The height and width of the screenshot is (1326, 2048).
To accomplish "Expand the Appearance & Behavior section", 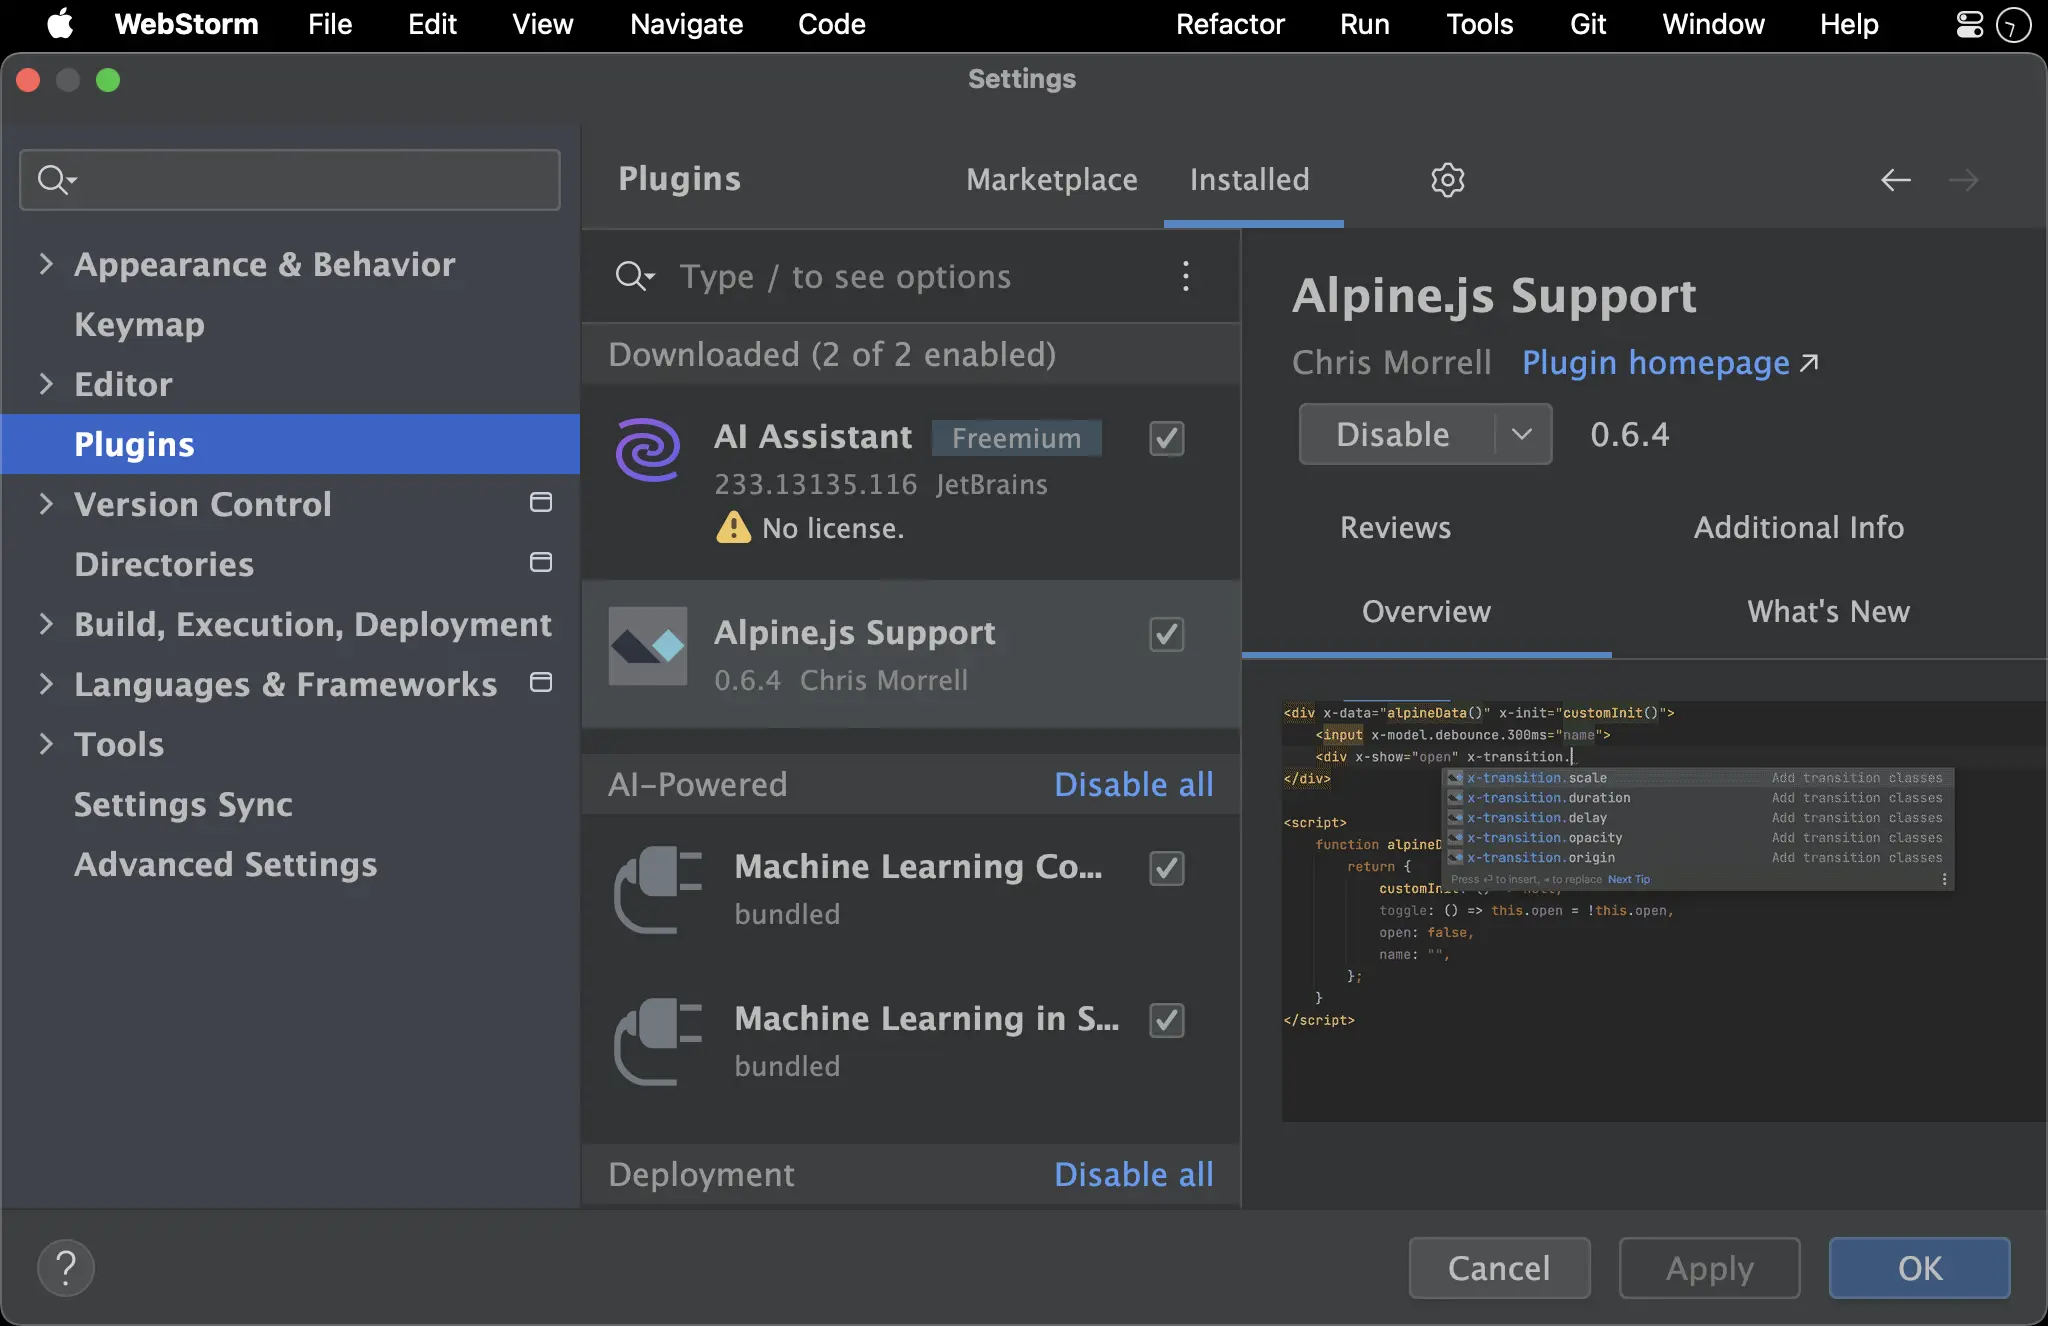I will tap(46, 264).
